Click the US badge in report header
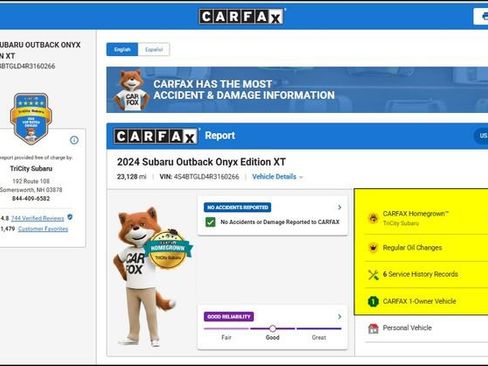This screenshot has width=488, height=366. pos(482,136)
